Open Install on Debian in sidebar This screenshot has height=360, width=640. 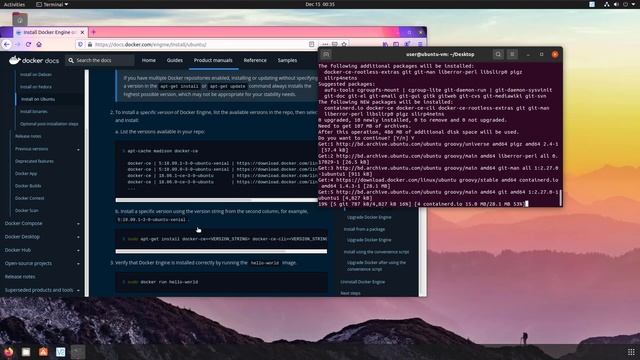36,75
